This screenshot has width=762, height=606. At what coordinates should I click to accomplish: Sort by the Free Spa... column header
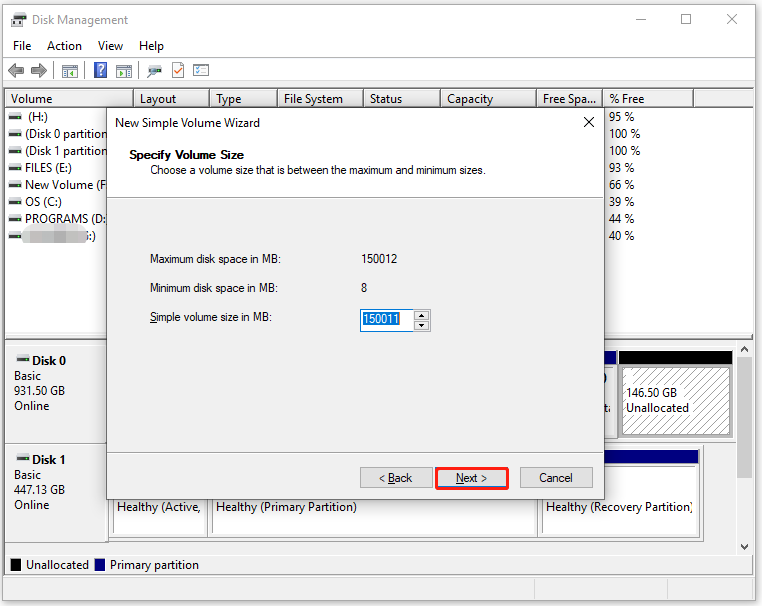570,99
